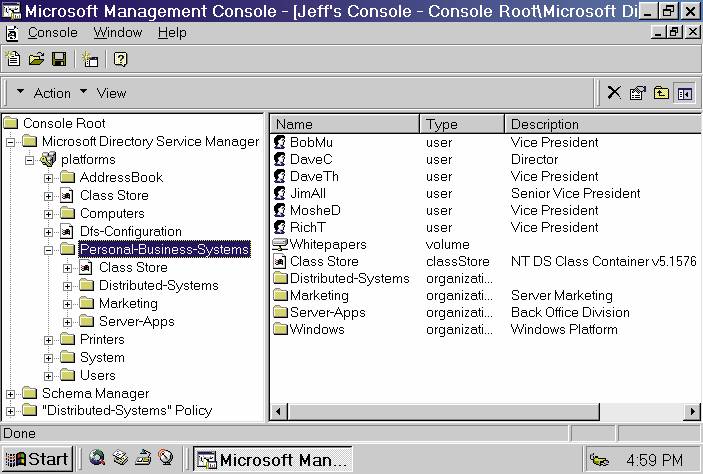The image size is (703, 474).
Task: Click the second quick launch icon on taskbar
Action: [x=120, y=459]
